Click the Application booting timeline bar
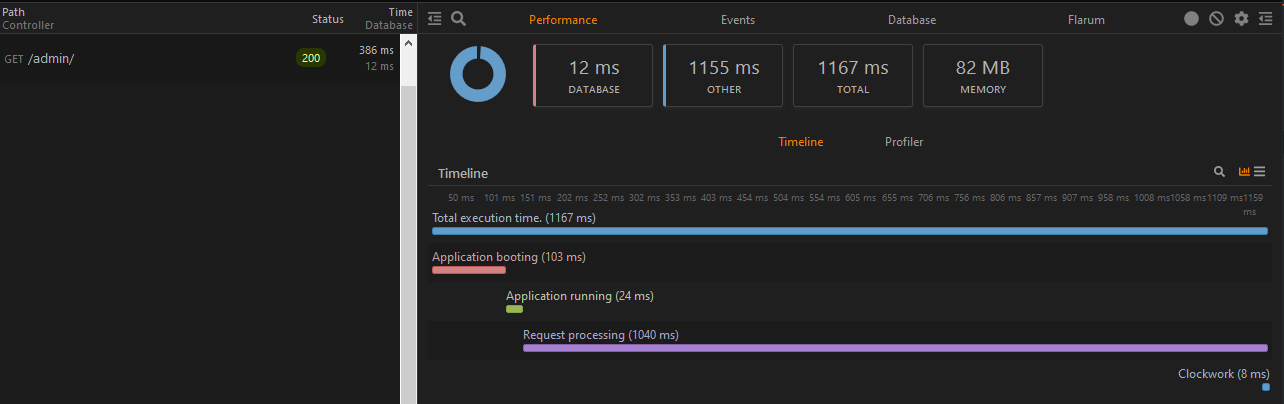The width and height of the screenshot is (1284, 404). click(x=469, y=269)
